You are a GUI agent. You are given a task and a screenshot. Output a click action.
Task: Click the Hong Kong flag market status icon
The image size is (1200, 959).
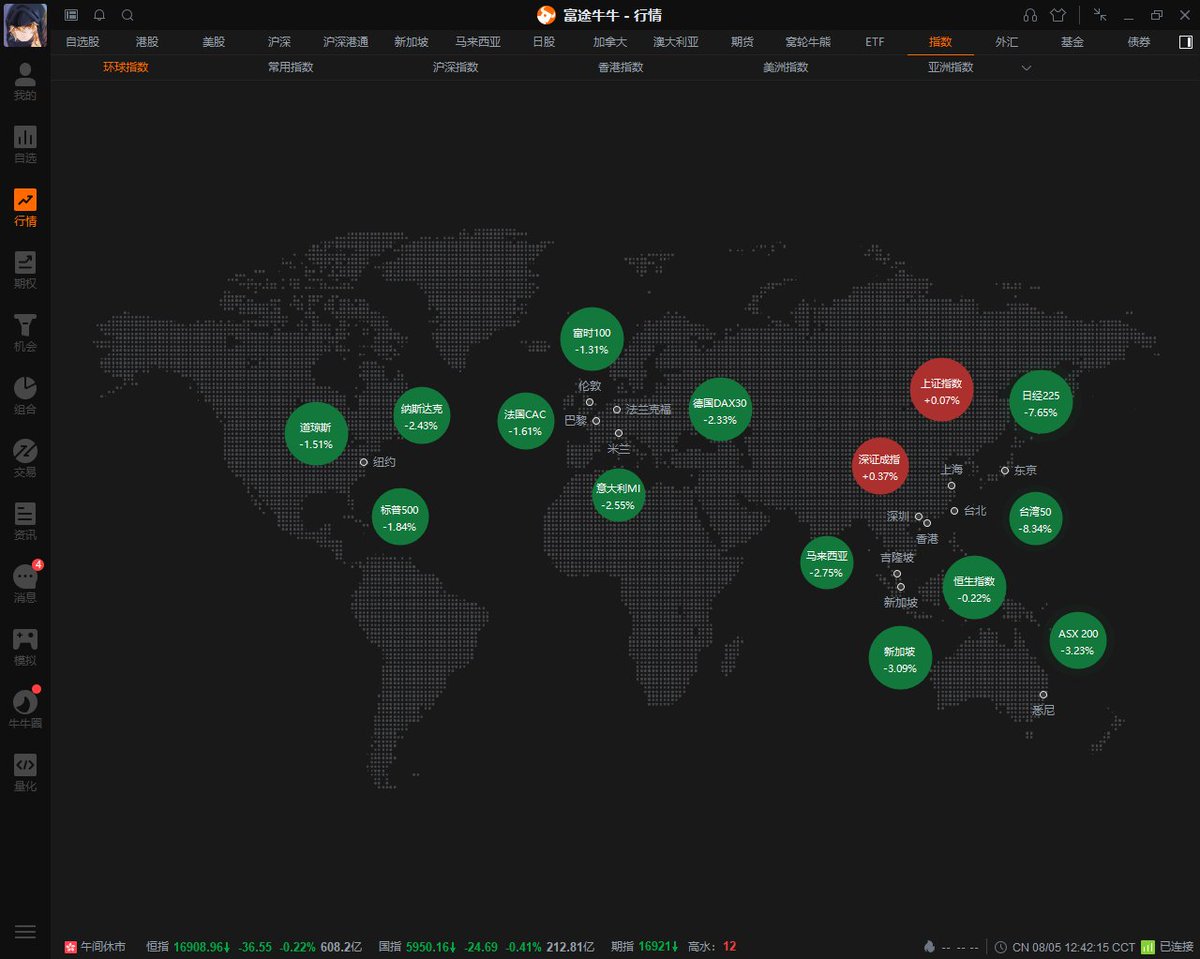tap(70, 946)
